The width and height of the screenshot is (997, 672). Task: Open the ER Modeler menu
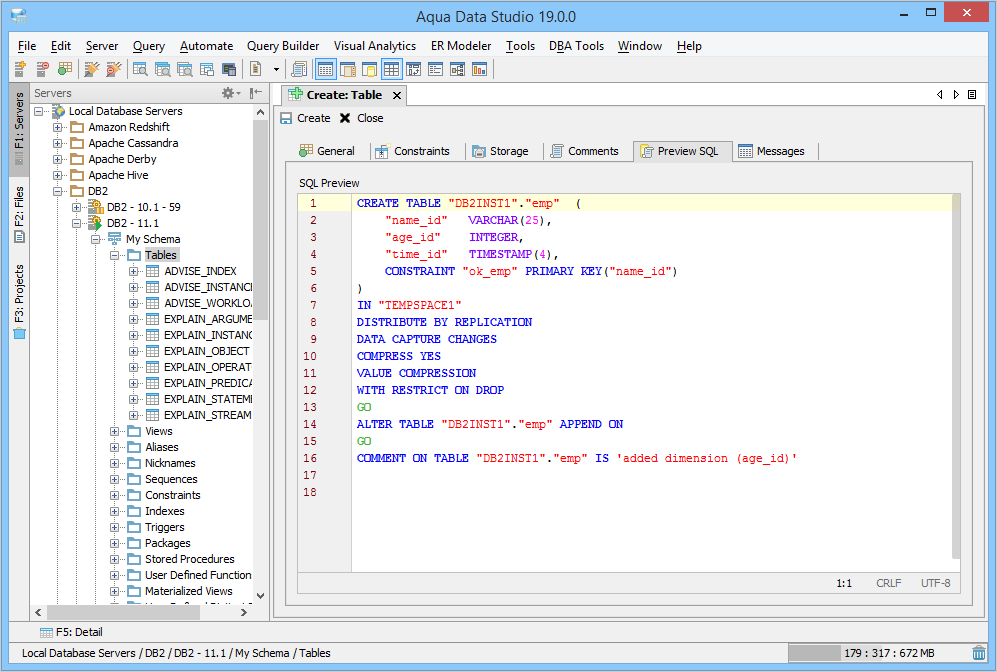coord(460,46)
